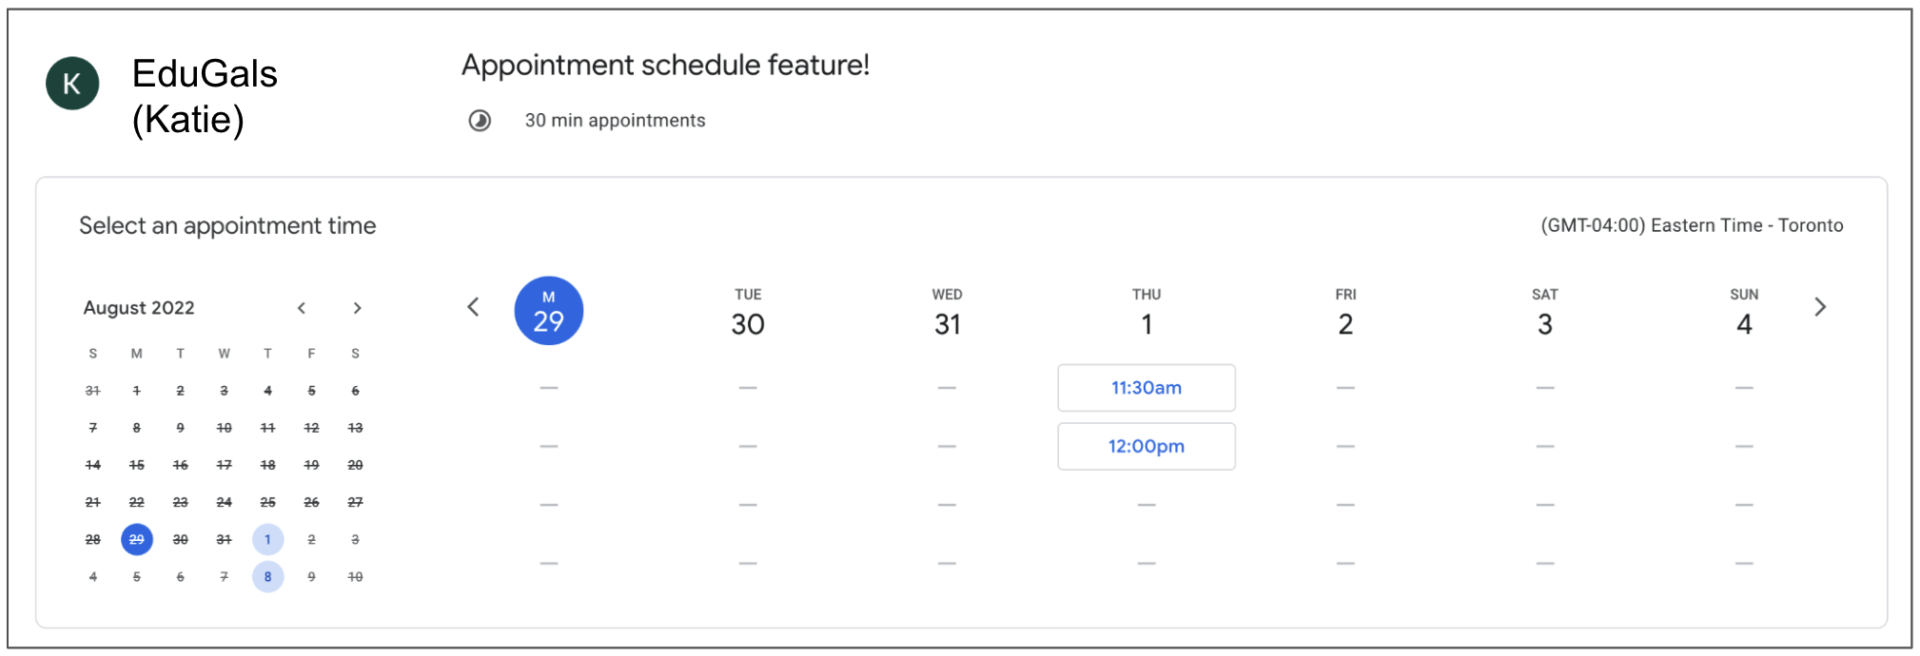Select Sunday 4 in week header
The height and width of the screenshot is (656, 1920).
pos(1744,313)
